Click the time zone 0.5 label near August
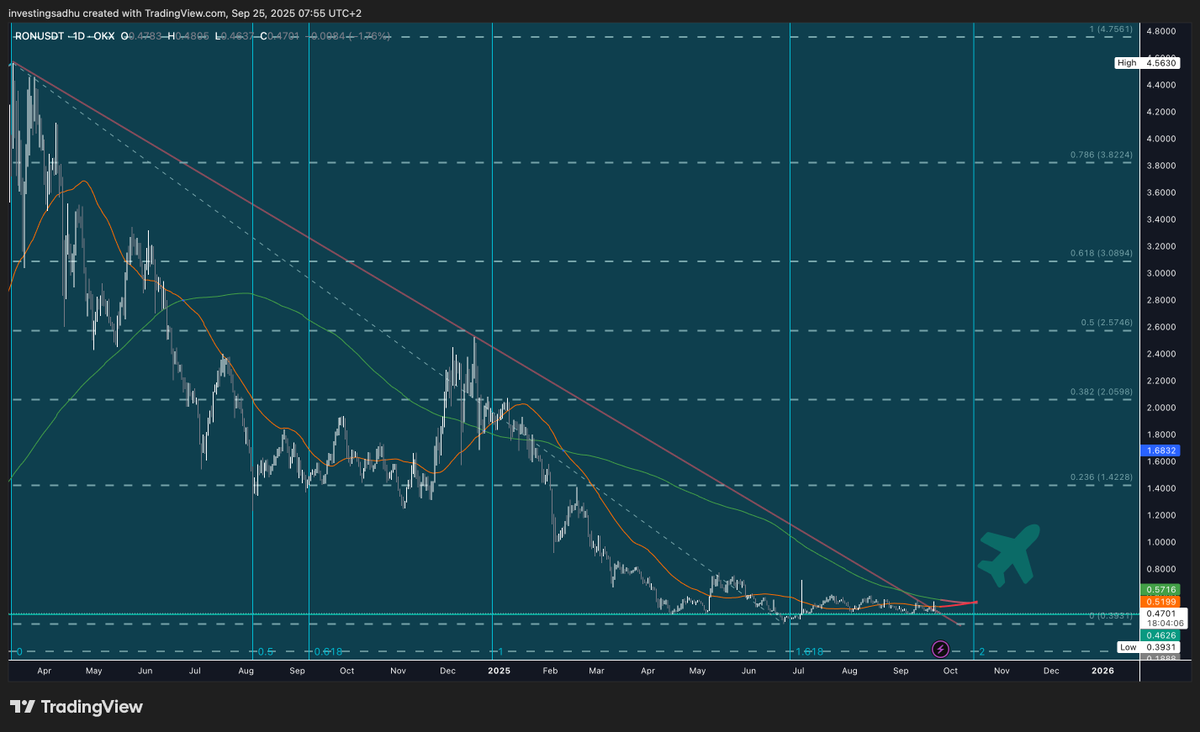Image resolution: width=1200 pixels, height=732 pixels. pos(265,651)
